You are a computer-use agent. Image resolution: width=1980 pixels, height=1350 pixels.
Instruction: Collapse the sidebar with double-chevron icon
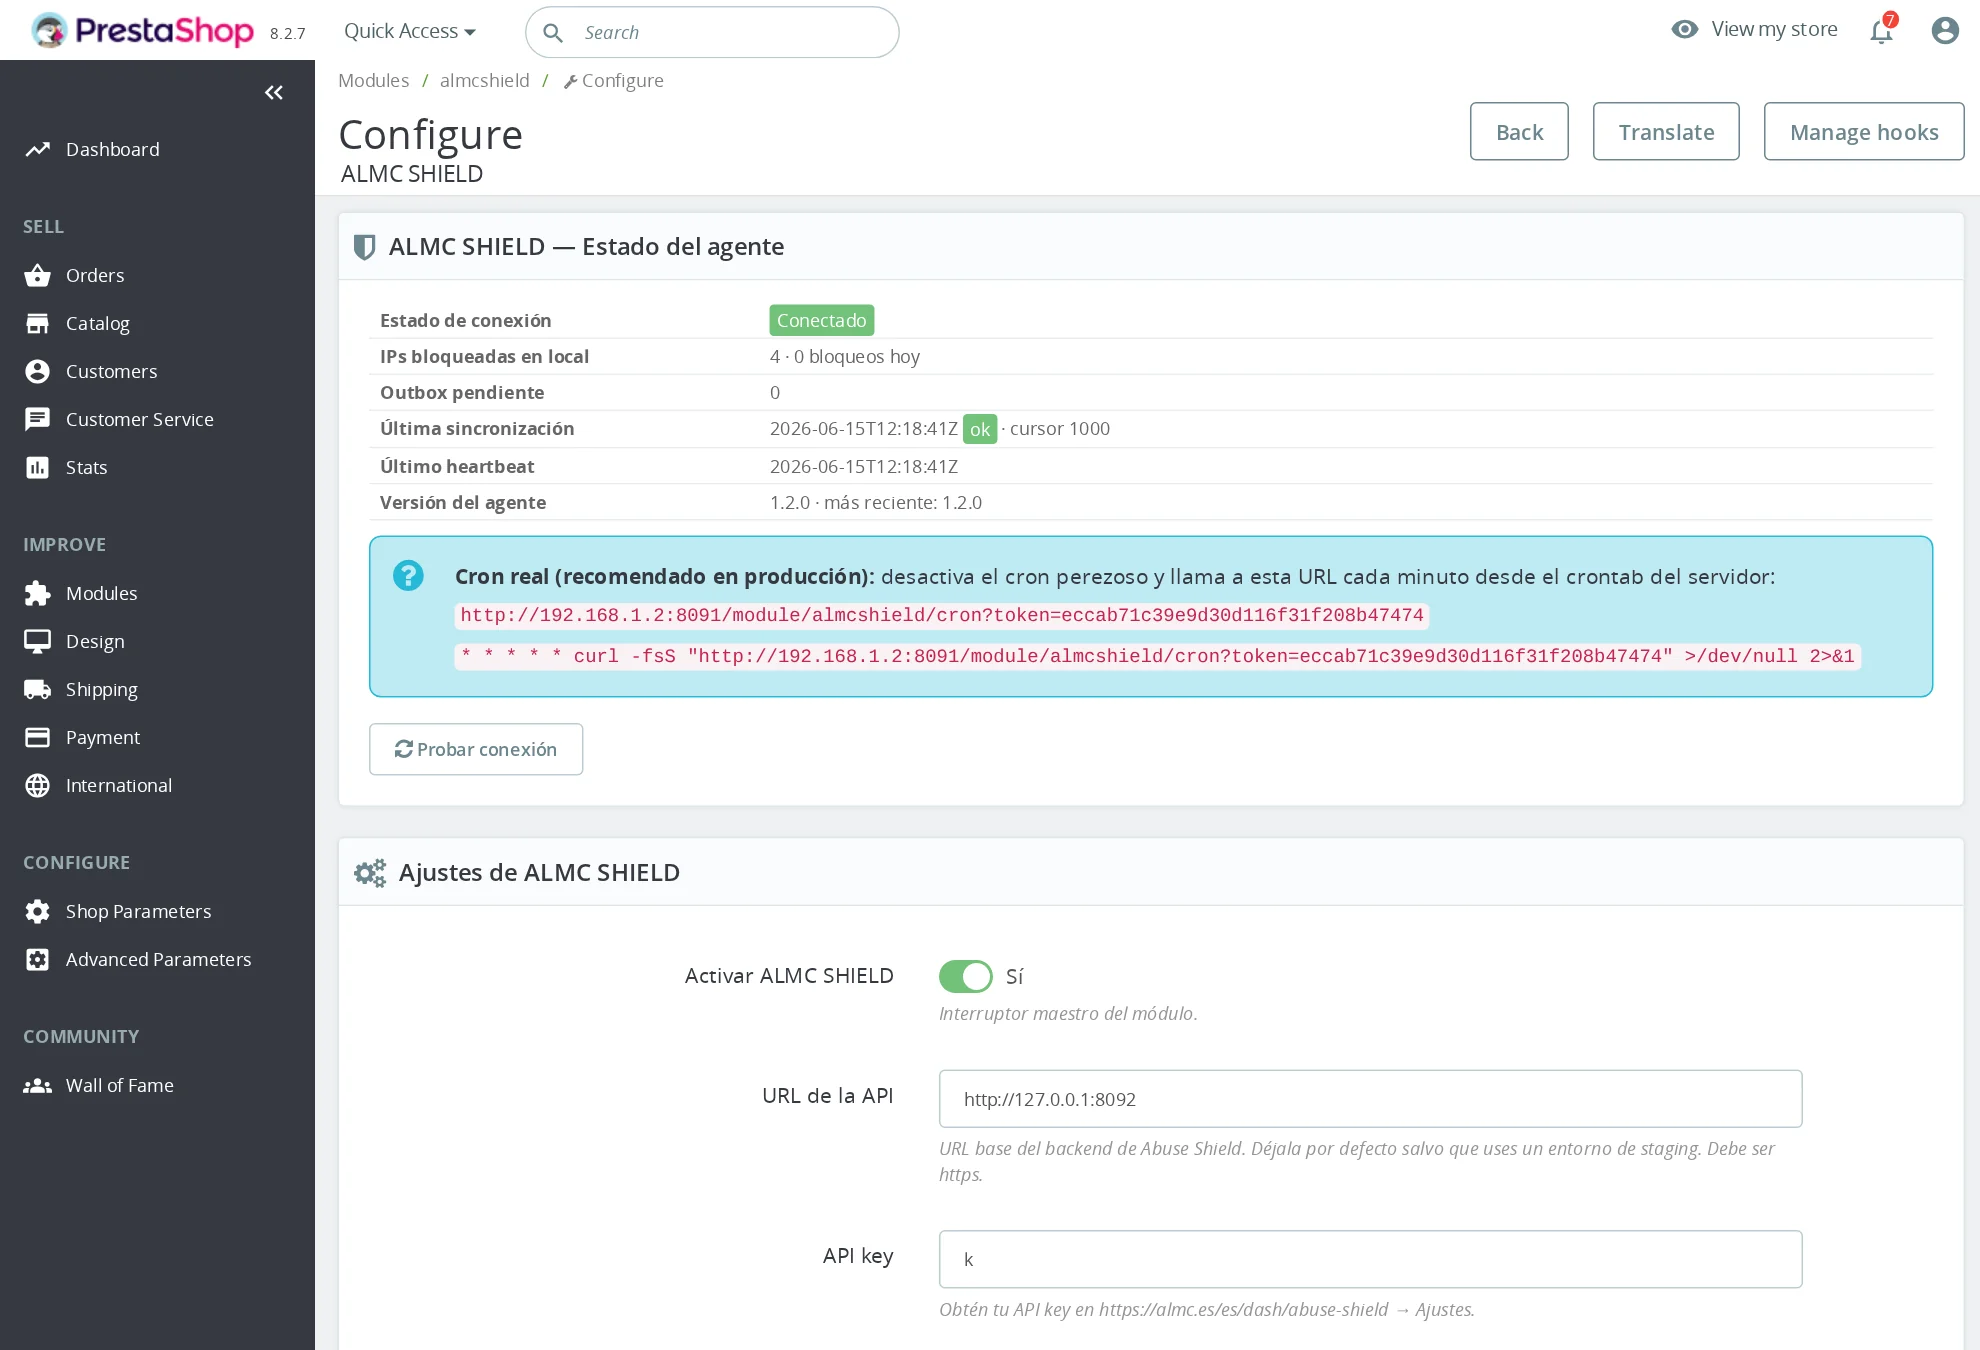coord(274,93)
